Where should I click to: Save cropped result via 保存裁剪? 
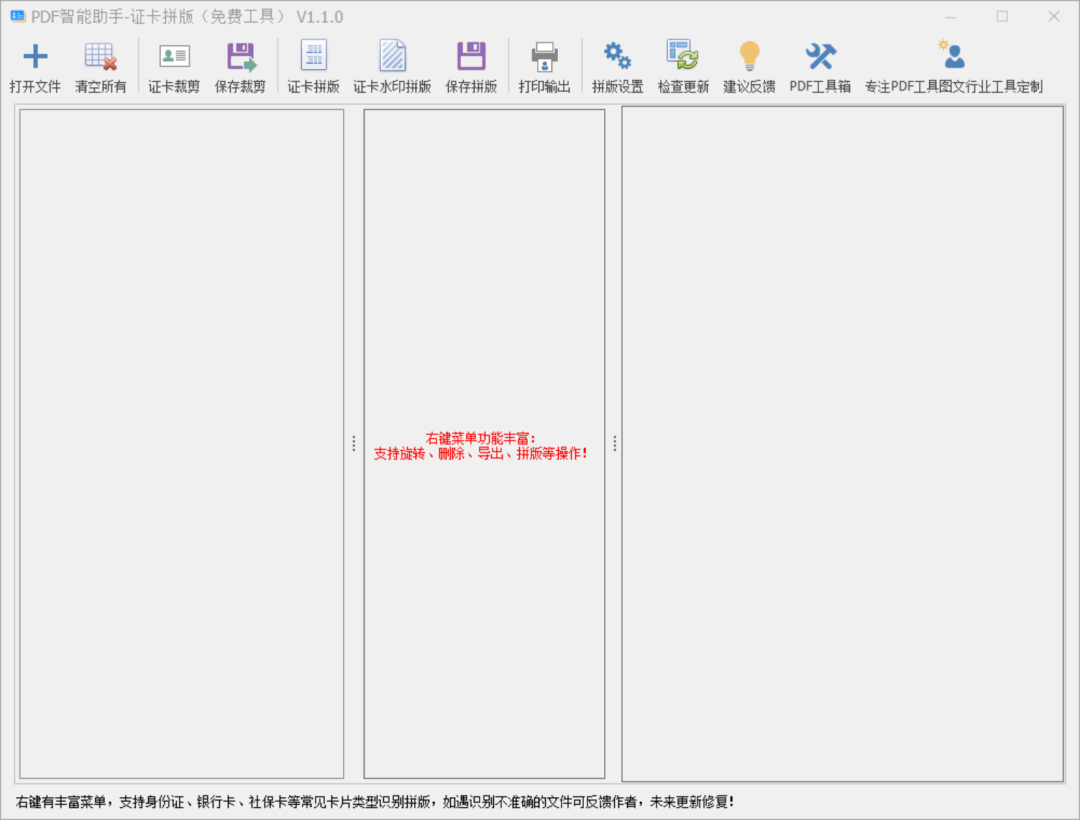click(240, 57)
